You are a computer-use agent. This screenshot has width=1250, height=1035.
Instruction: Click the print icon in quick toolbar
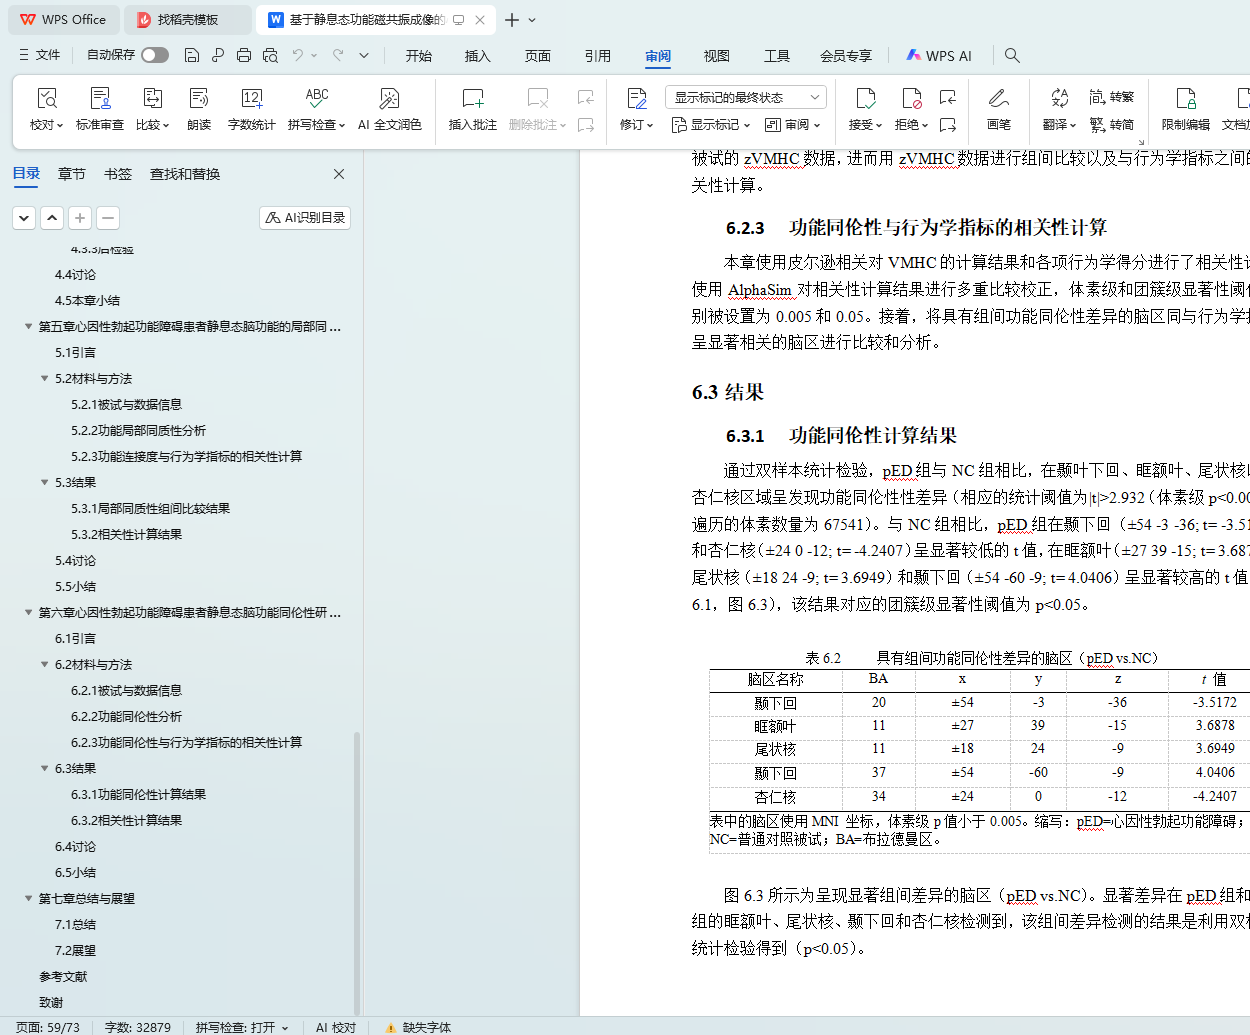[244, 55]
